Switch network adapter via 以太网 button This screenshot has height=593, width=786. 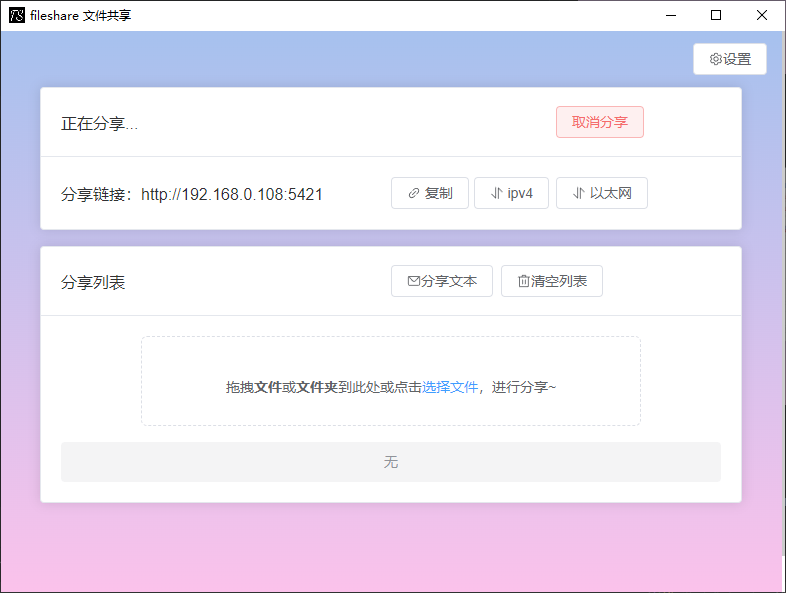[x=602, y=193]
